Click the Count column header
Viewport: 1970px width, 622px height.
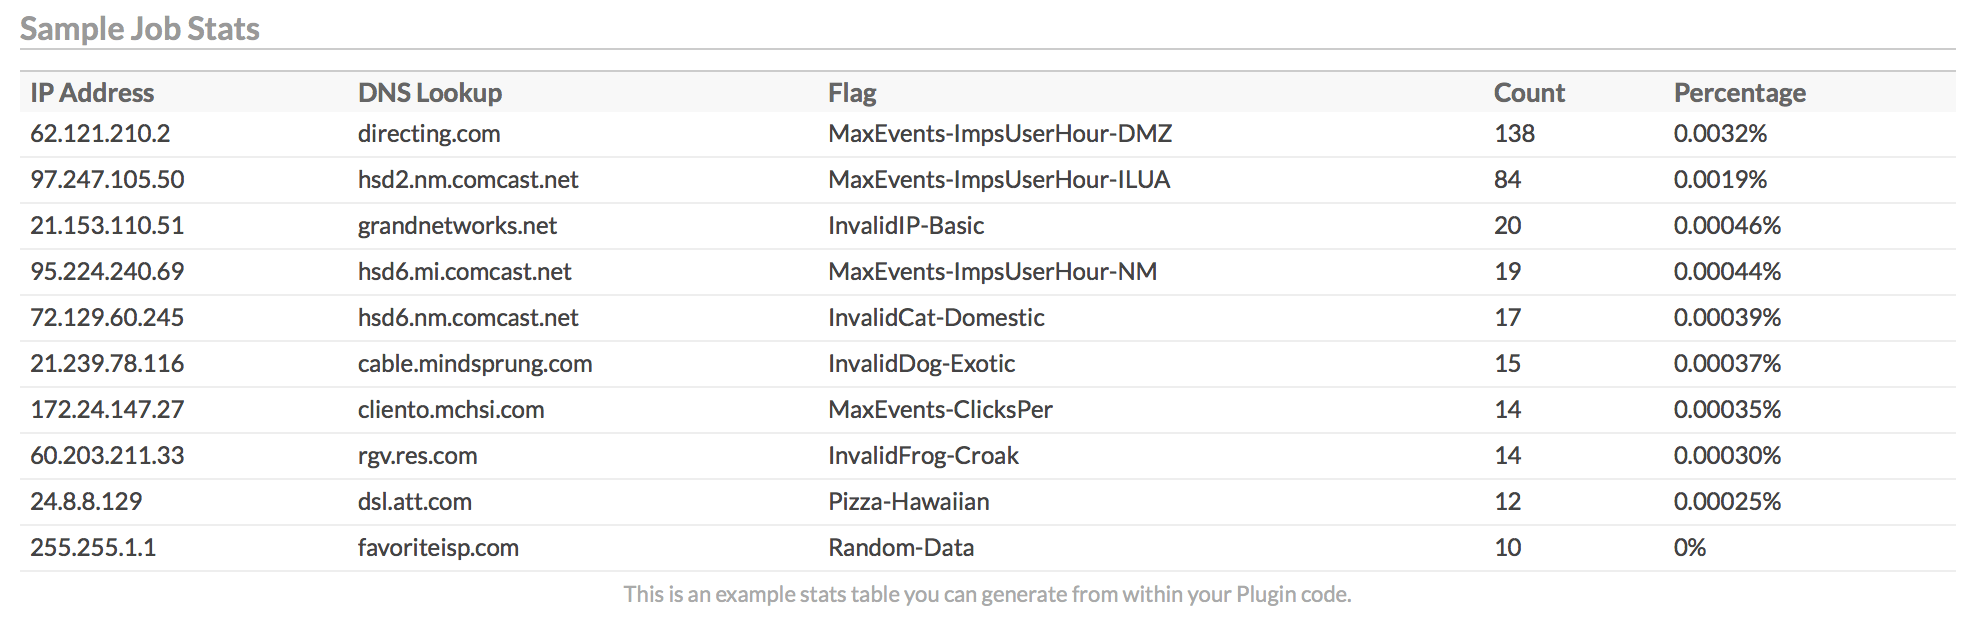coord(1529,93)
